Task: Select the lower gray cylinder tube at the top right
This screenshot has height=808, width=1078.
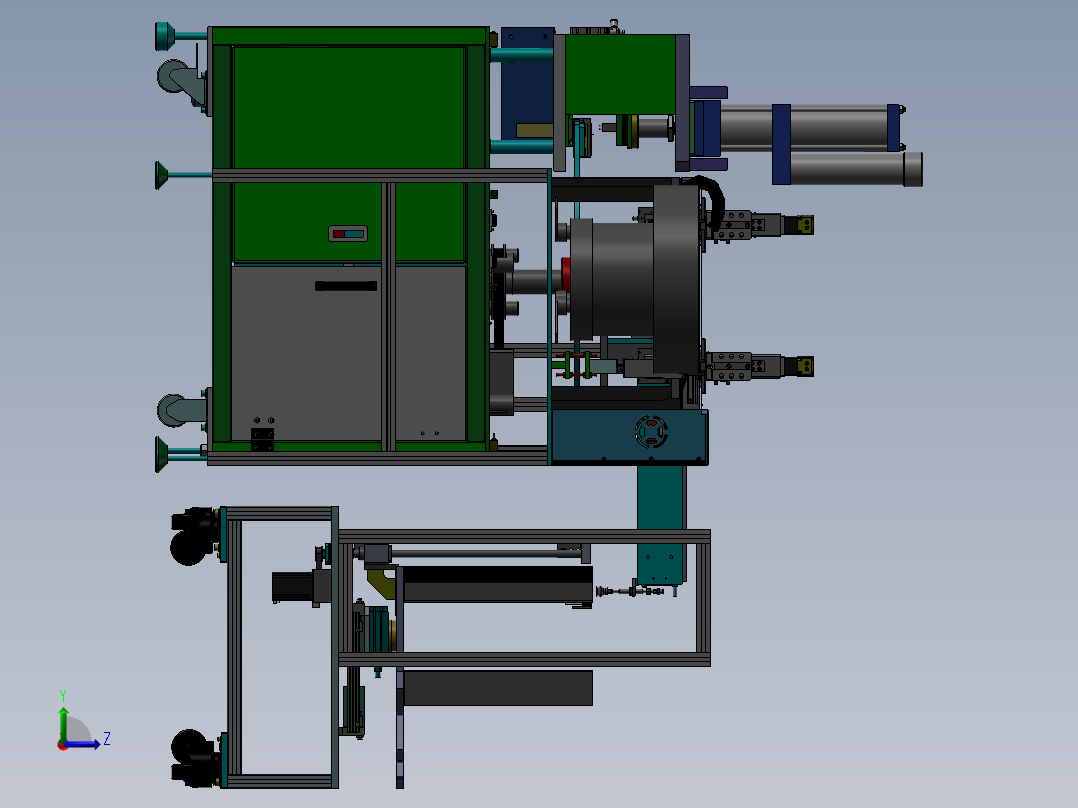Action: [856, 169]
